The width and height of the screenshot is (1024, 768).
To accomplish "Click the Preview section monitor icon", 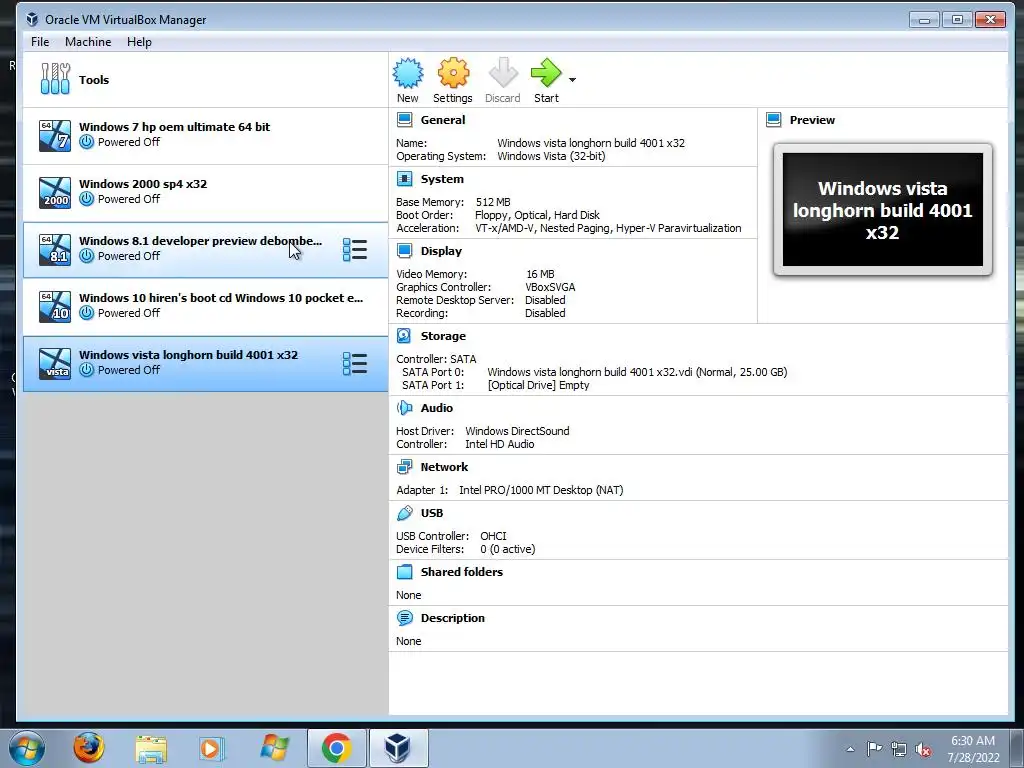I will [774, 120].
